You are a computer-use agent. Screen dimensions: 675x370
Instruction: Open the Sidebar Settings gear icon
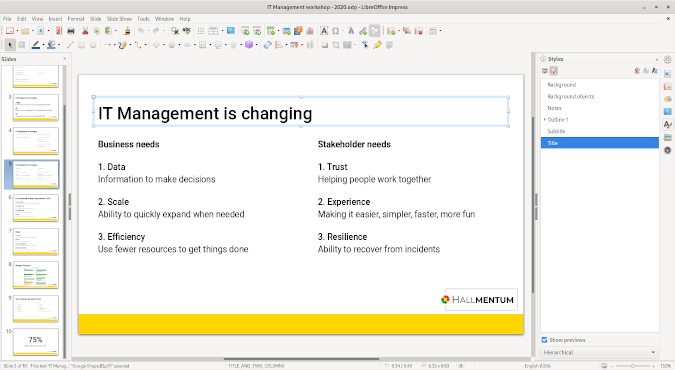pyautogui.click(x=668, y=59)
